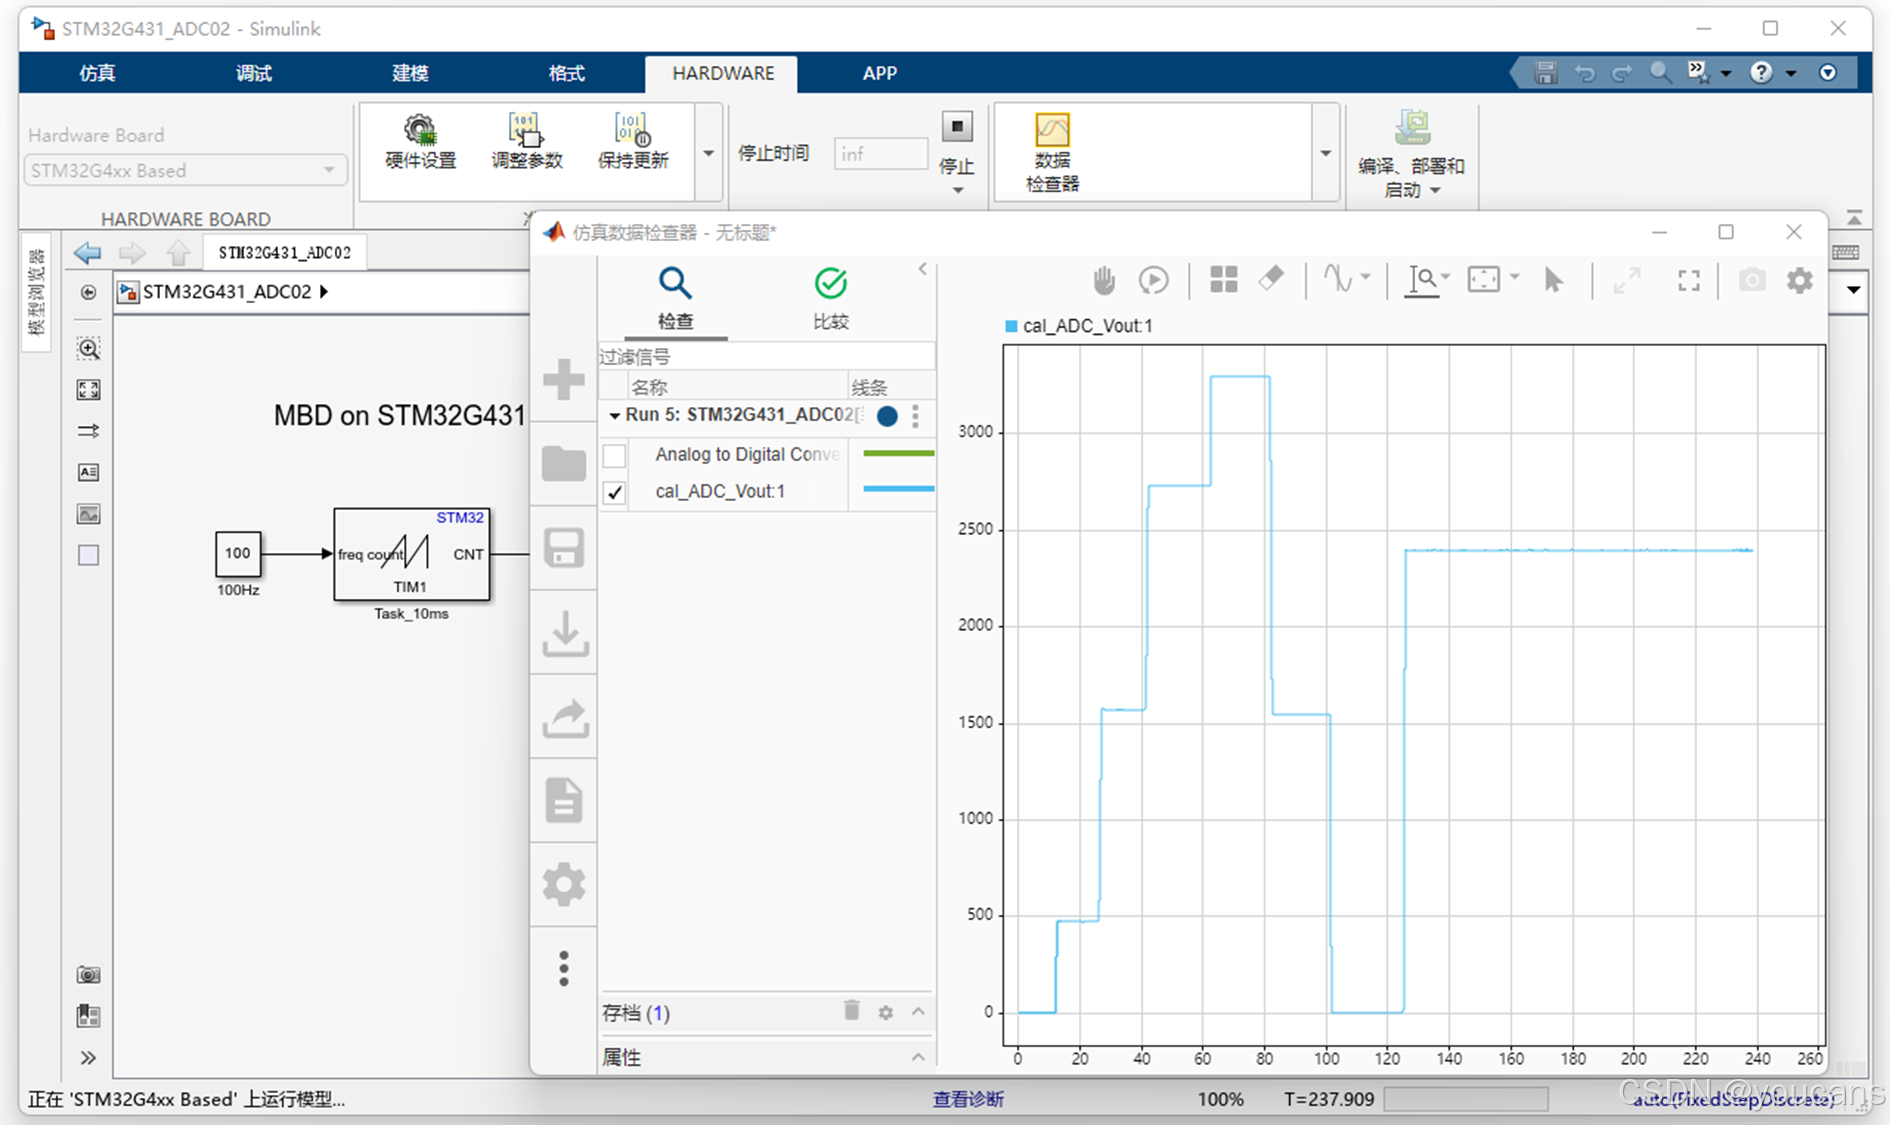Stop the run with the 停止 button
This screenshot has width=1890, height=1125.
tap(957, 127)
